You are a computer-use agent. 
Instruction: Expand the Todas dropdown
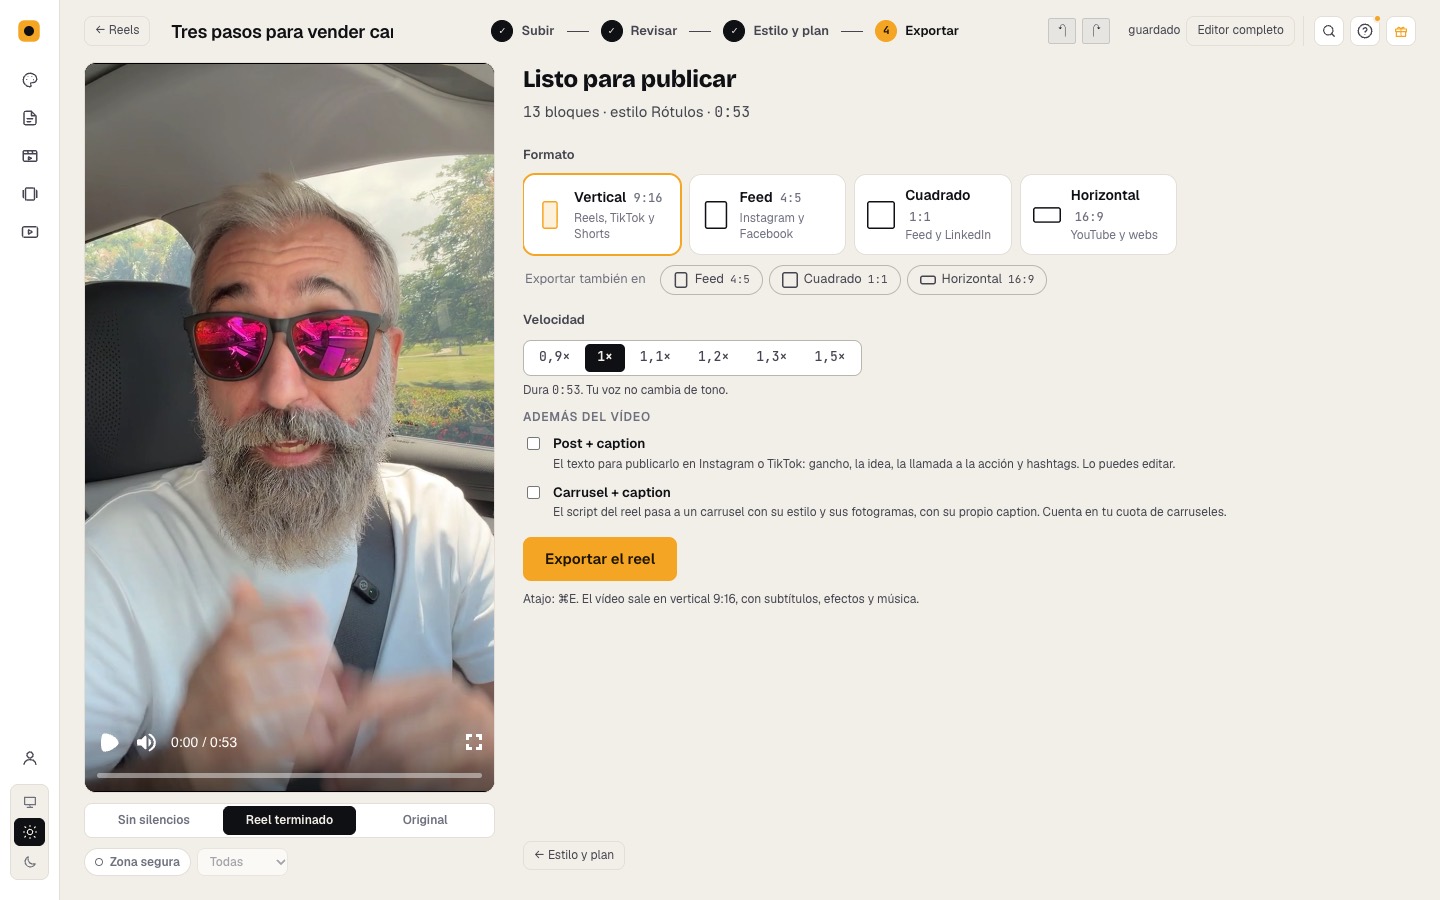point(243,862)
